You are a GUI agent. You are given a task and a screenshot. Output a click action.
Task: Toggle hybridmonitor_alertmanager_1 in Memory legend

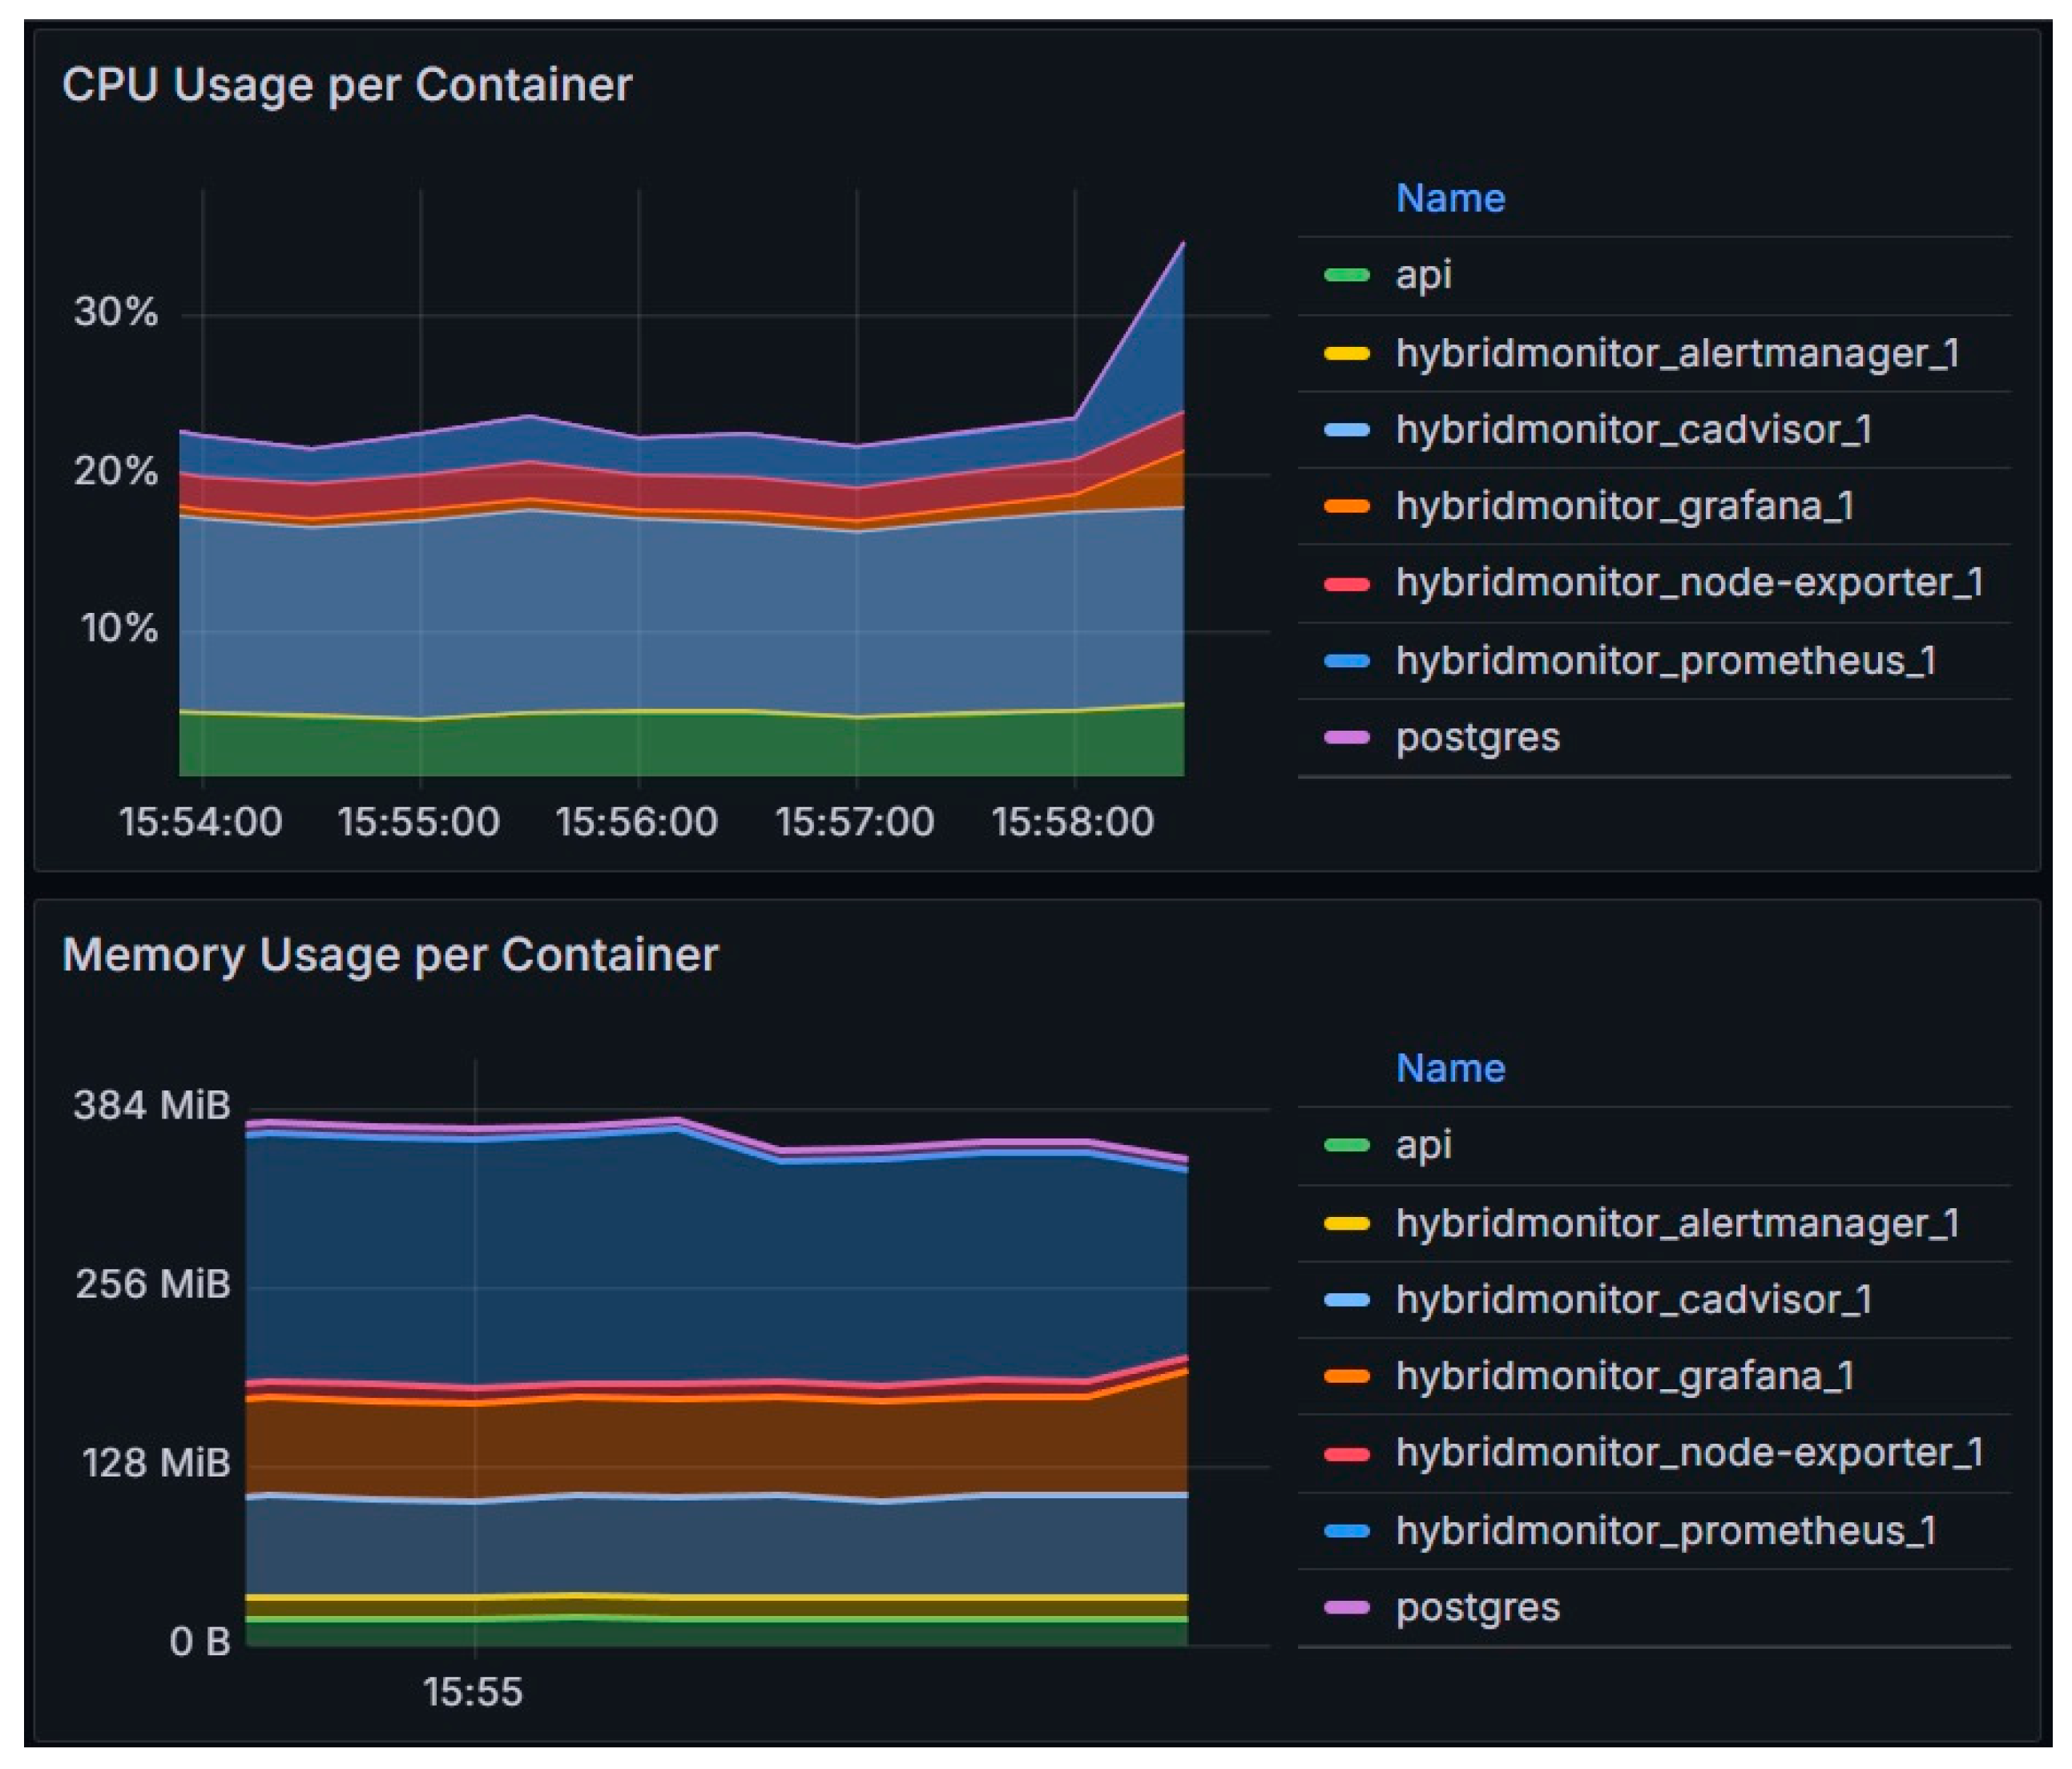click(x=1677, y=1223)
